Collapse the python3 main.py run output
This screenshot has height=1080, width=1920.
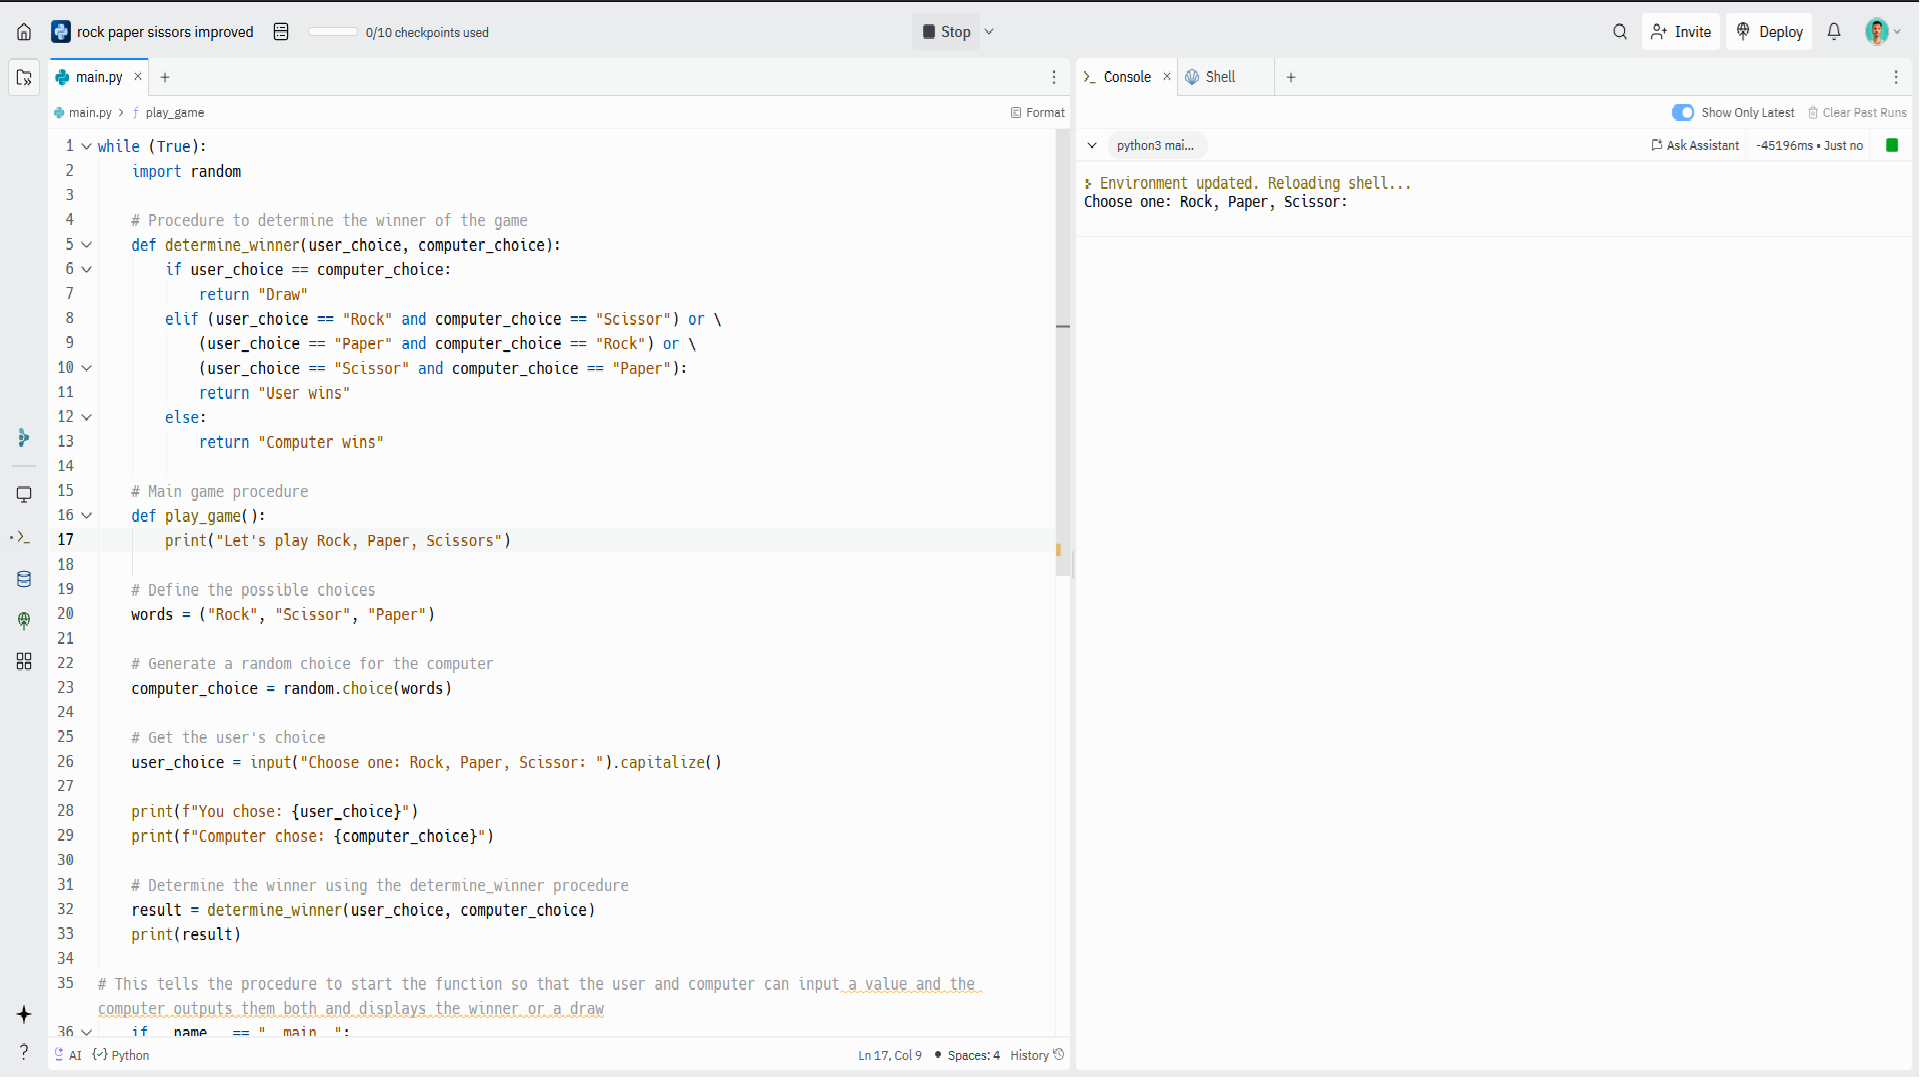[1092, 146]
